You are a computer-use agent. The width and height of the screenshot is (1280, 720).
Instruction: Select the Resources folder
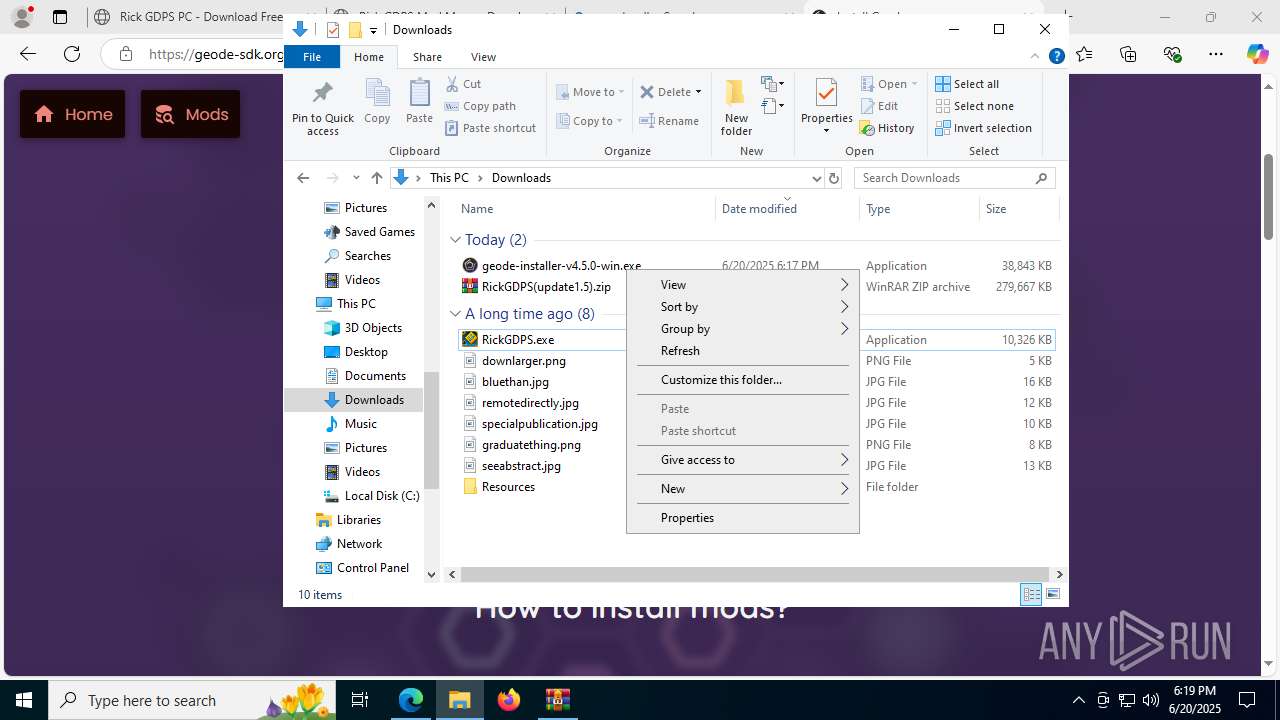499,487
